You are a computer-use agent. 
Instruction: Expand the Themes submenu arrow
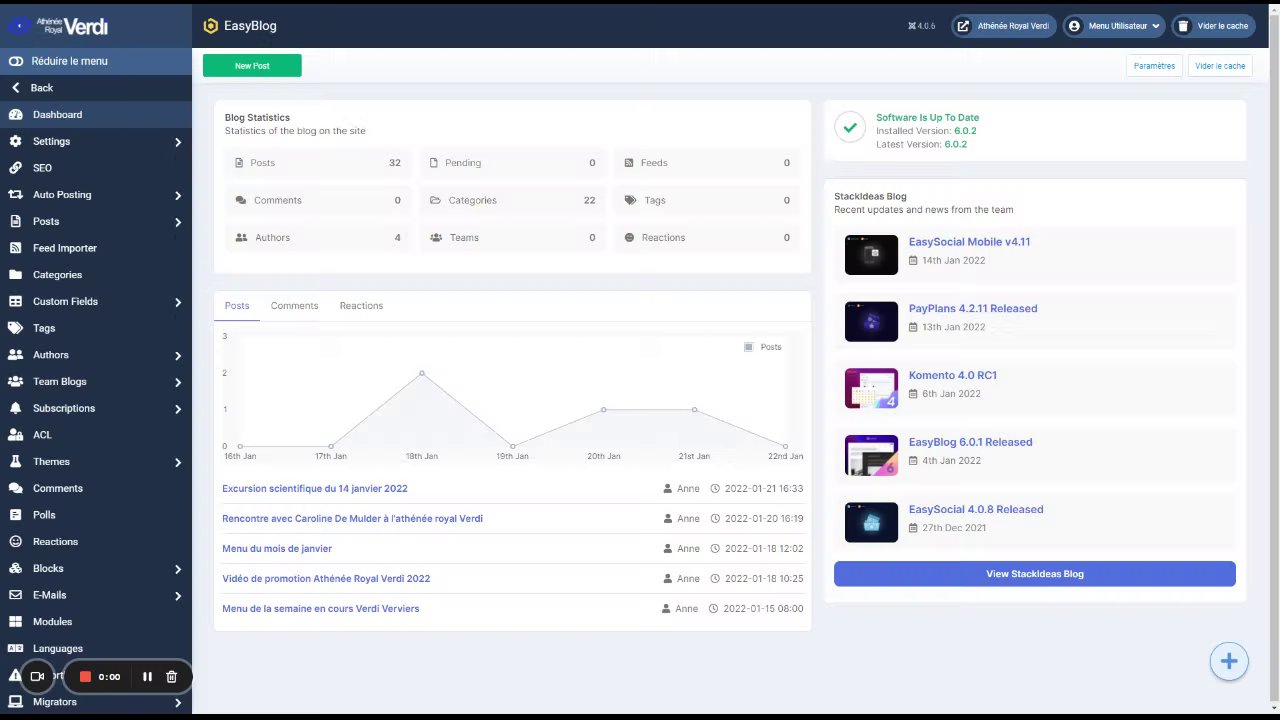point(178,462)
